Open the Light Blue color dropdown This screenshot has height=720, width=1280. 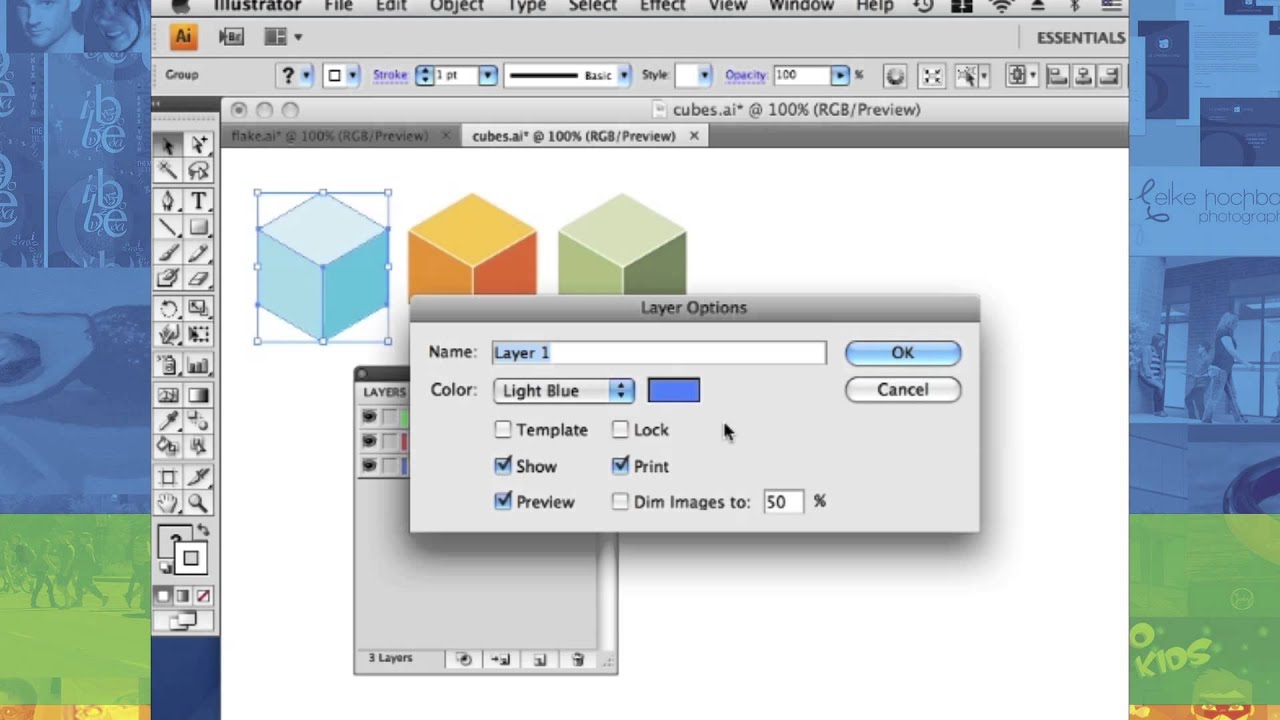pos(564,391)
